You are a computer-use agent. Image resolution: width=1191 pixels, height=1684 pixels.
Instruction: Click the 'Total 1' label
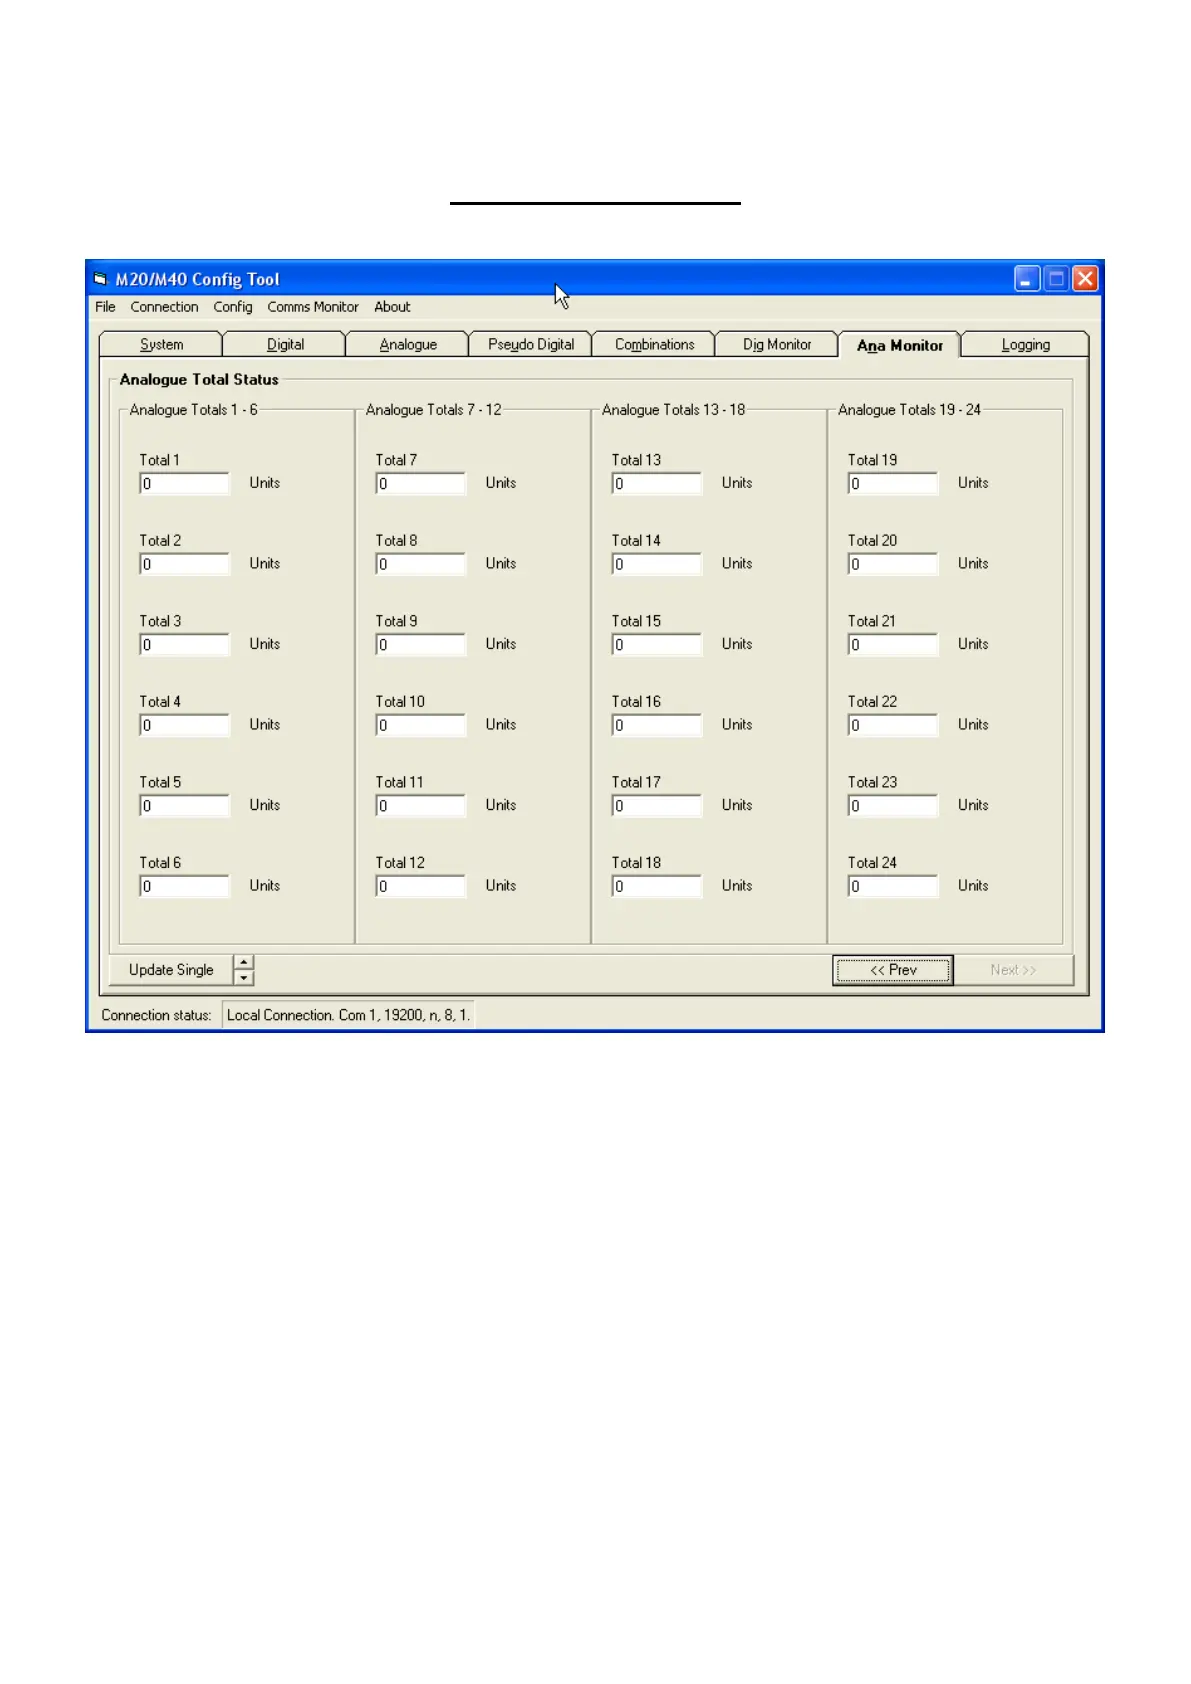click(x=159, y=460)
